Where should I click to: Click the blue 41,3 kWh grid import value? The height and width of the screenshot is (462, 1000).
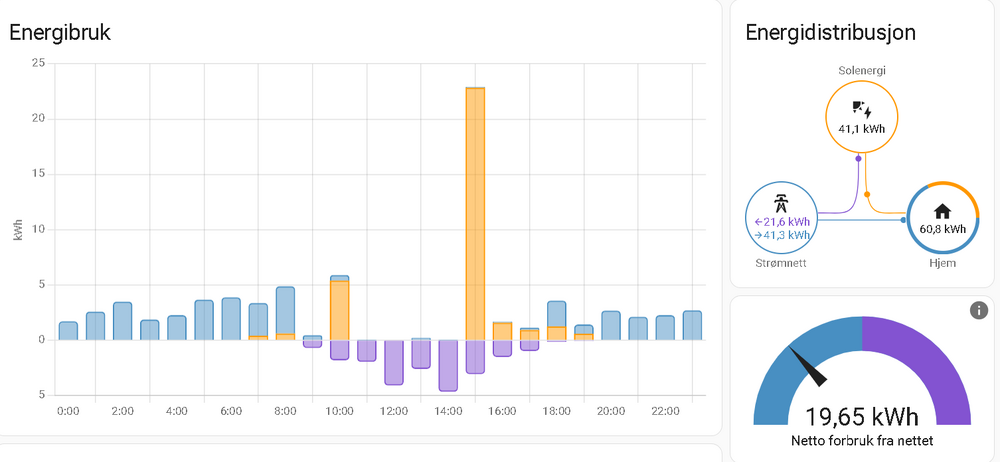[x=782, y=235]
